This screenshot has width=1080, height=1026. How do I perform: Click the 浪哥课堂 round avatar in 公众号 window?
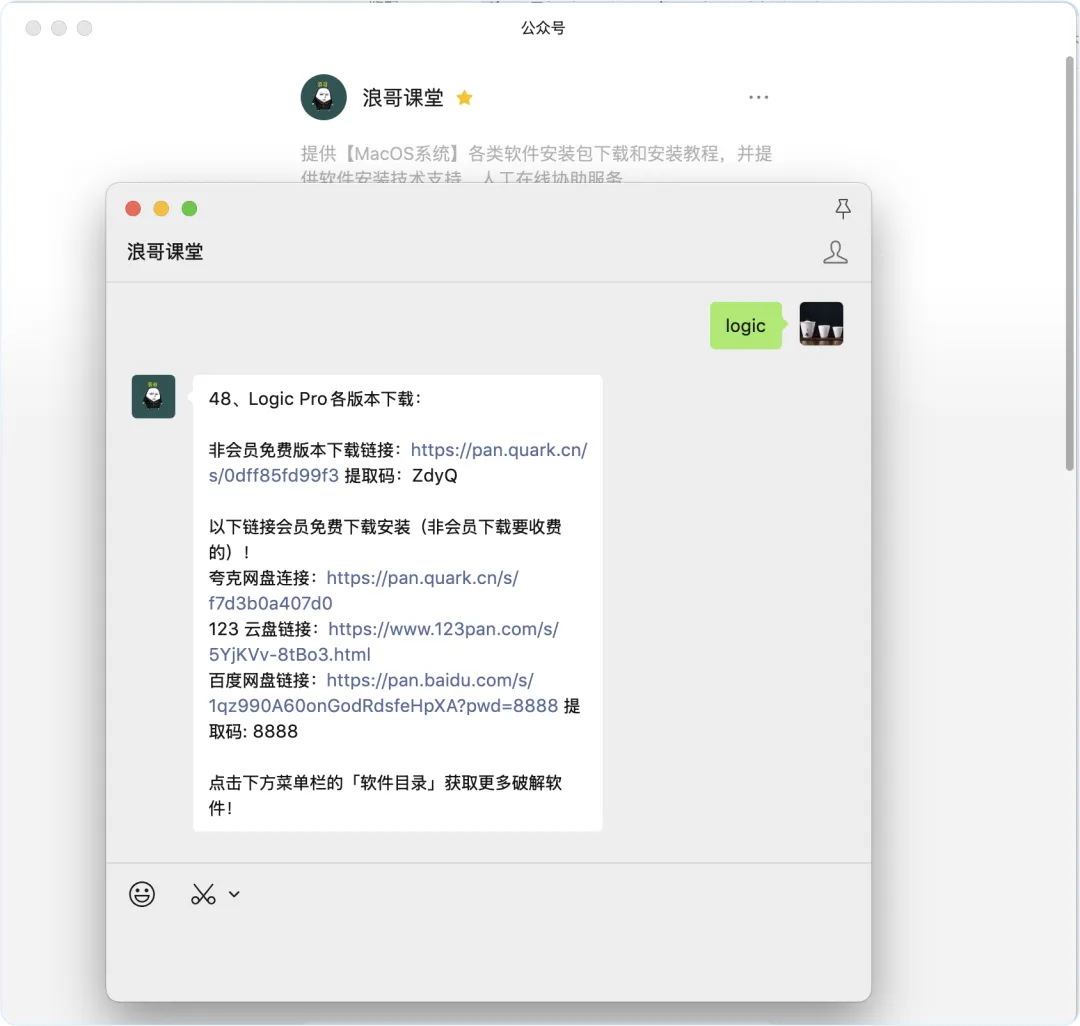coord(324,97)
